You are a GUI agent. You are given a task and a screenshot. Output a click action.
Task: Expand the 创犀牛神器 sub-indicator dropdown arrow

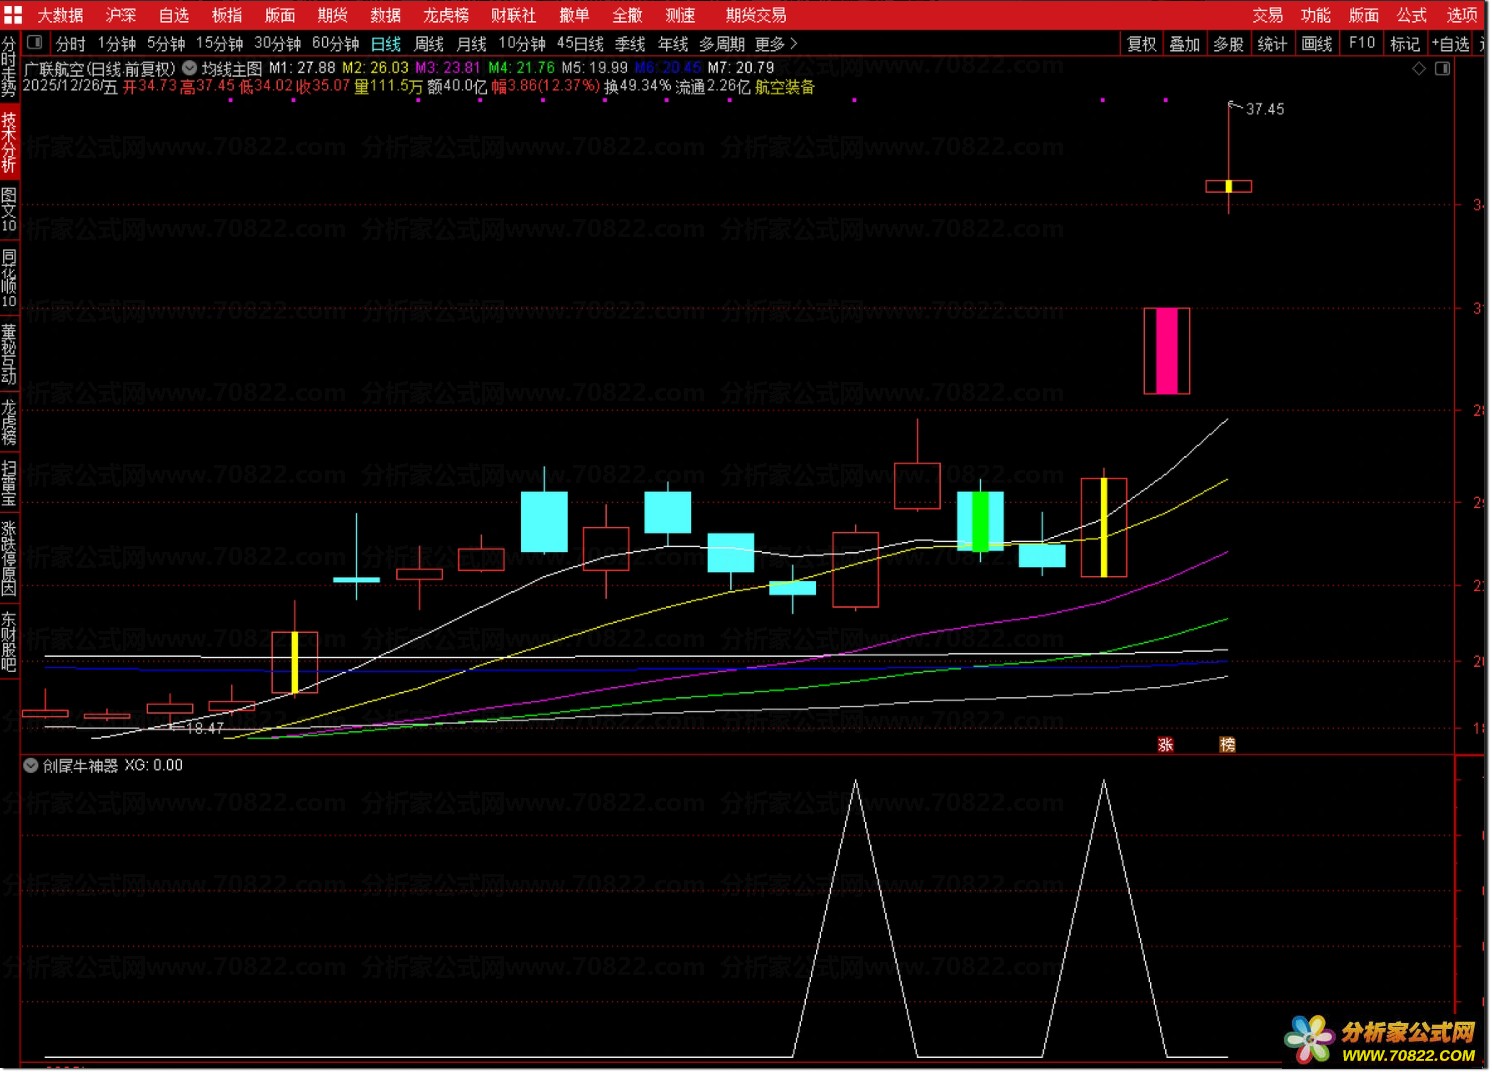click(x=31, y=765)
